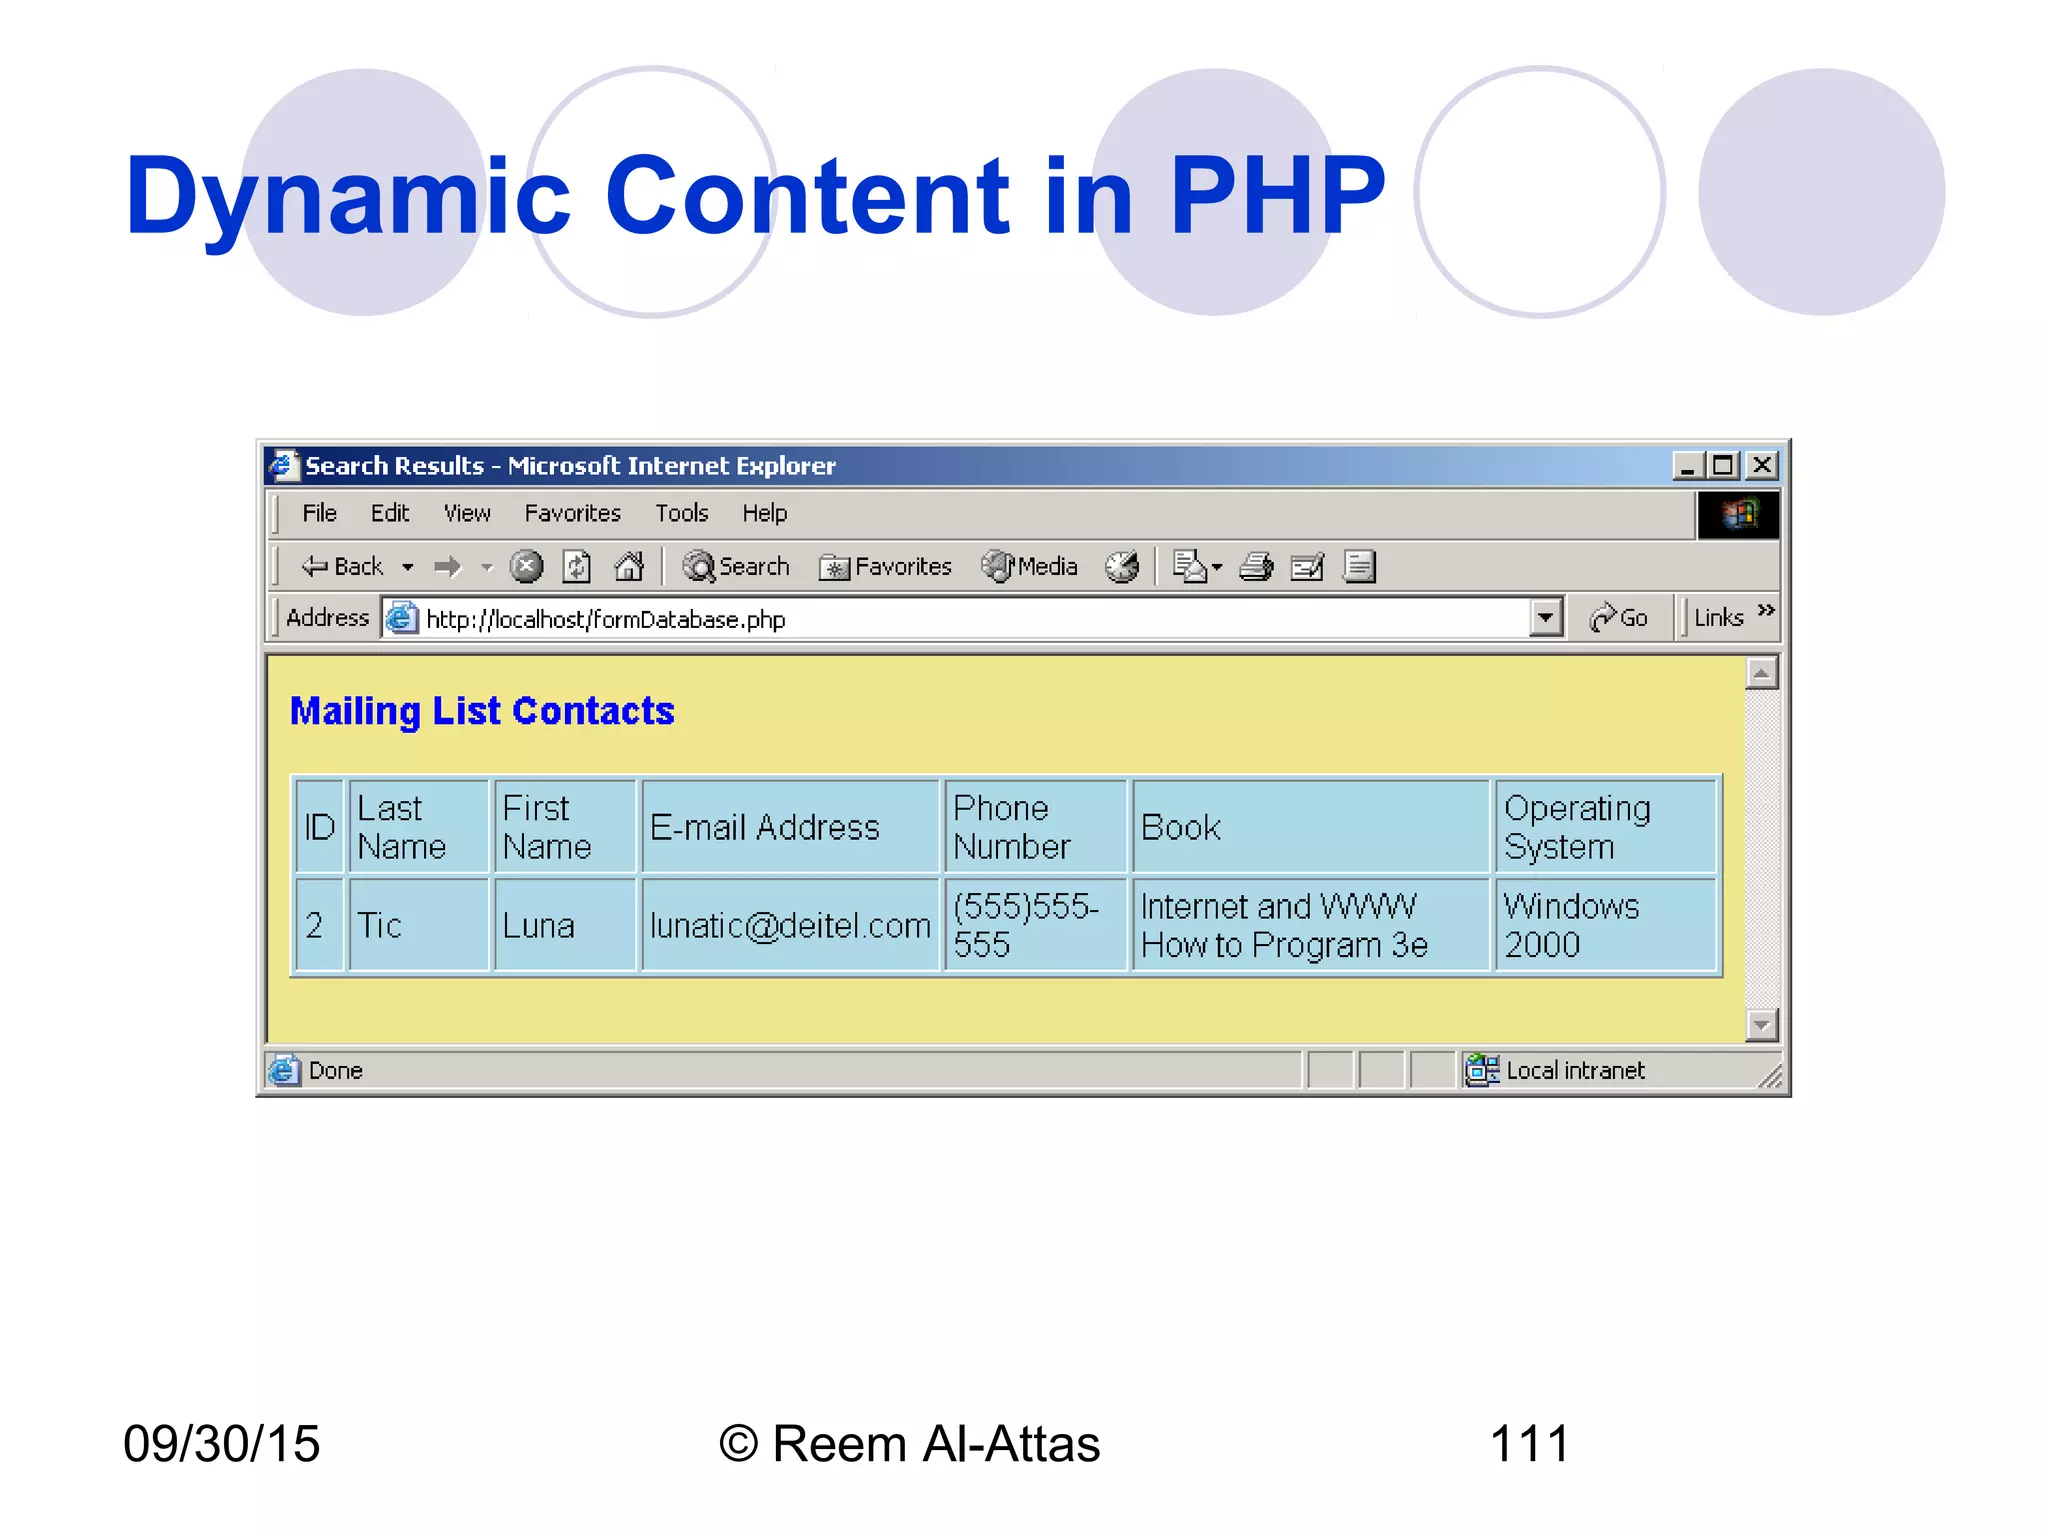Click the Edit page icon
The width and height of the screenshot is (2048, 1536).
pos(1308,567)
